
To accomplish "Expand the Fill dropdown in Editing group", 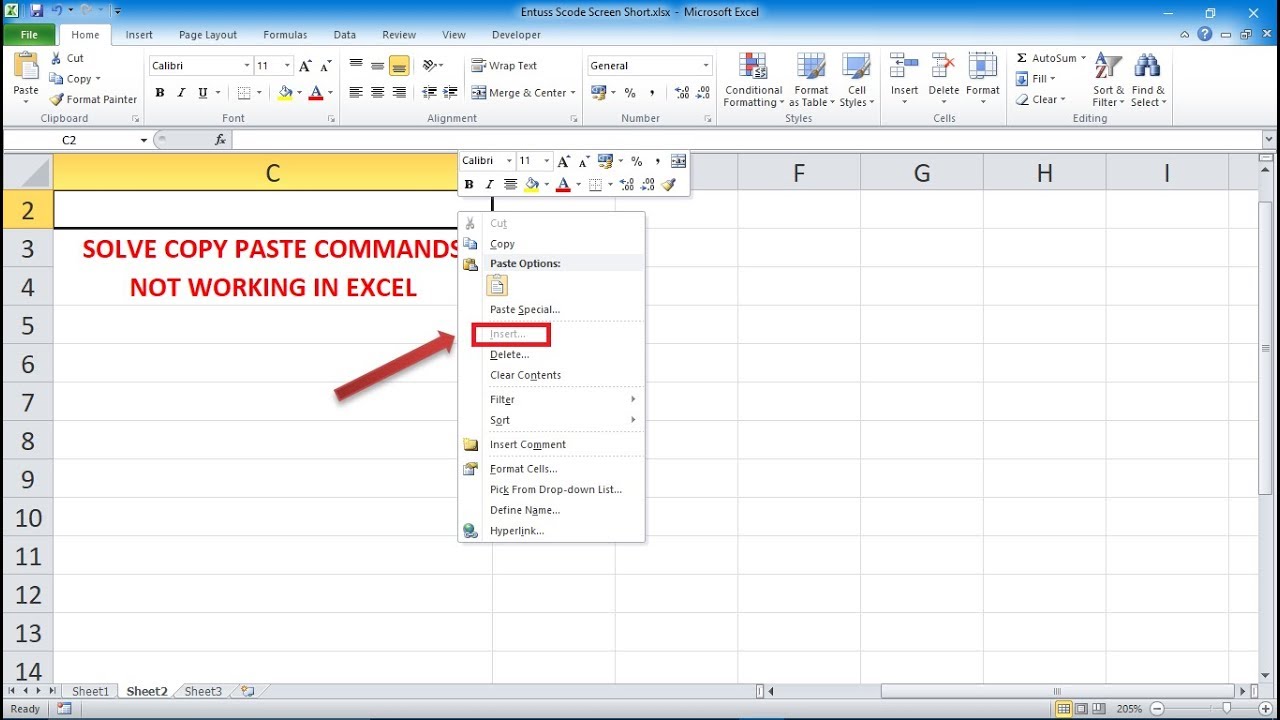I will click(x=1052, y=79).
